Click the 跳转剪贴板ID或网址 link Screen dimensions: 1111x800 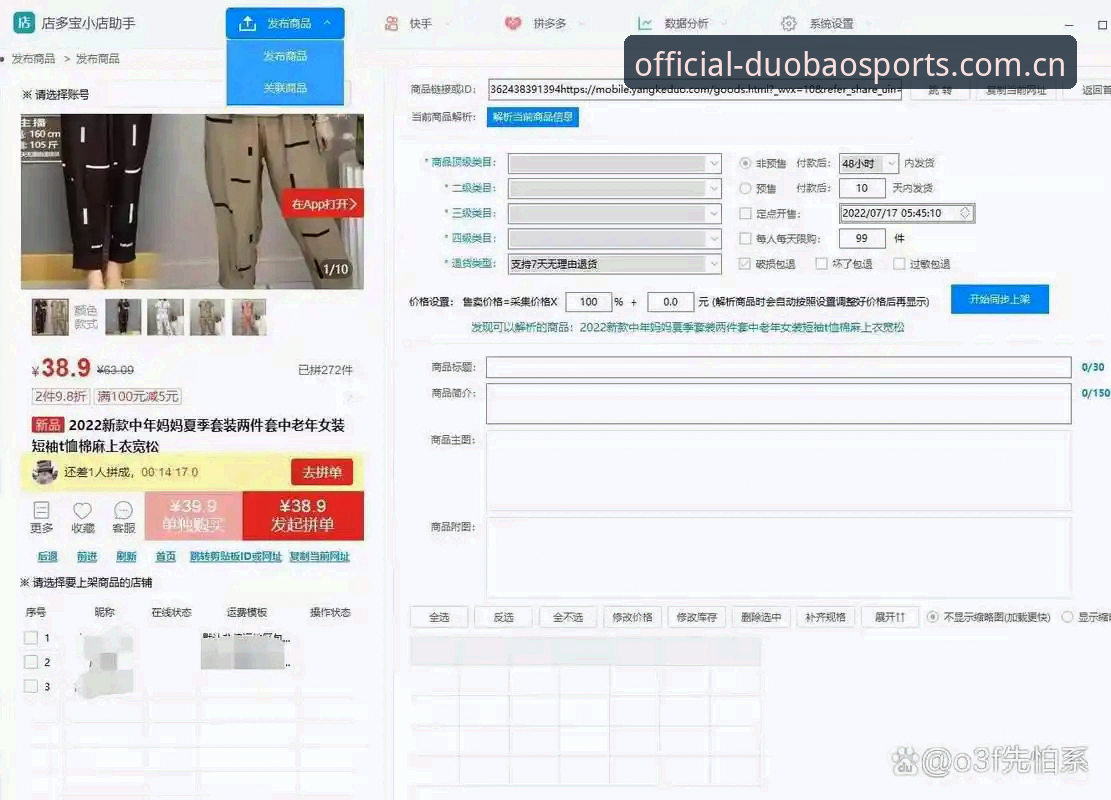coord(236,557)
